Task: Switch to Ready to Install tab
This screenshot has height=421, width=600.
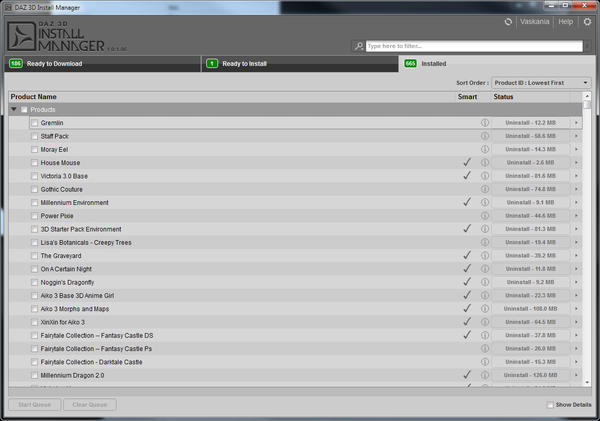Action: 300,64
